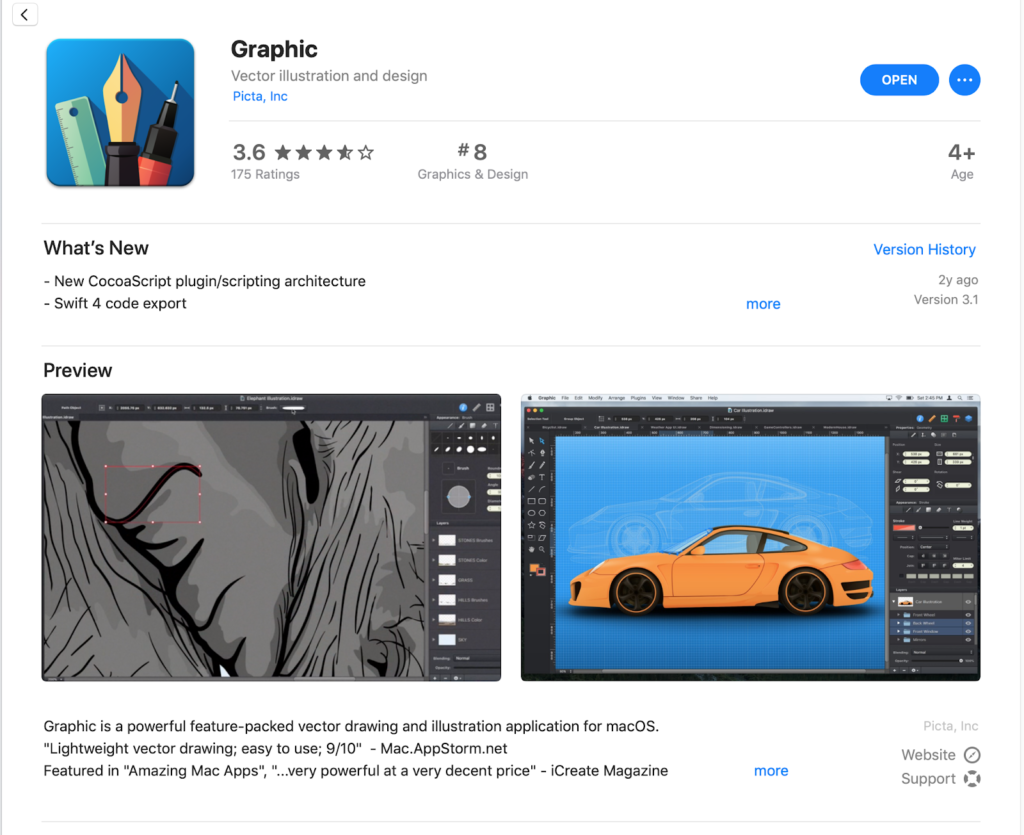Image resolution: width=1024 pixels, height=835 pixels.
Task: Click the "175 Ratings" text
Action: coord(265,174)
